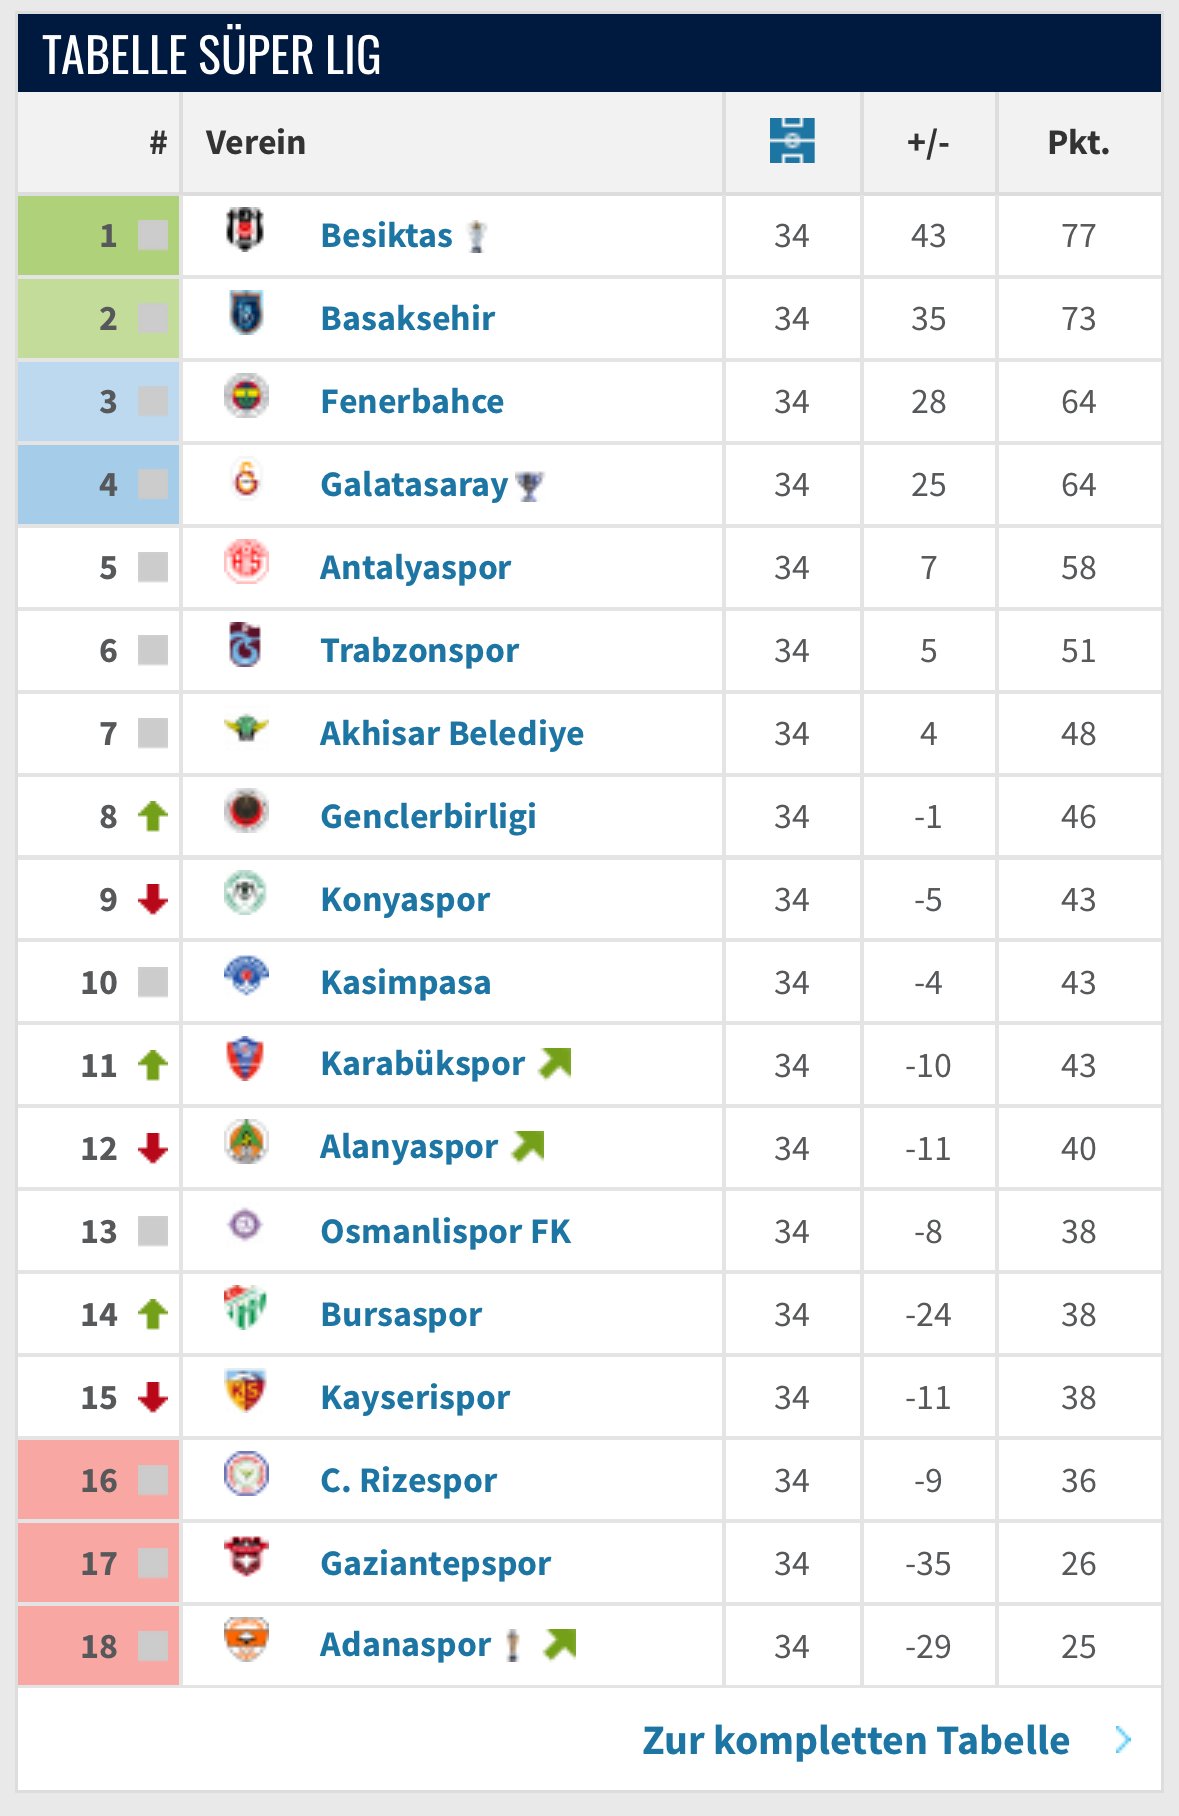Image resolution: width=1179 pixels, height=1816 pixels.
Task: Click the matches-played pitch icon in header
Action: (792, 141)
